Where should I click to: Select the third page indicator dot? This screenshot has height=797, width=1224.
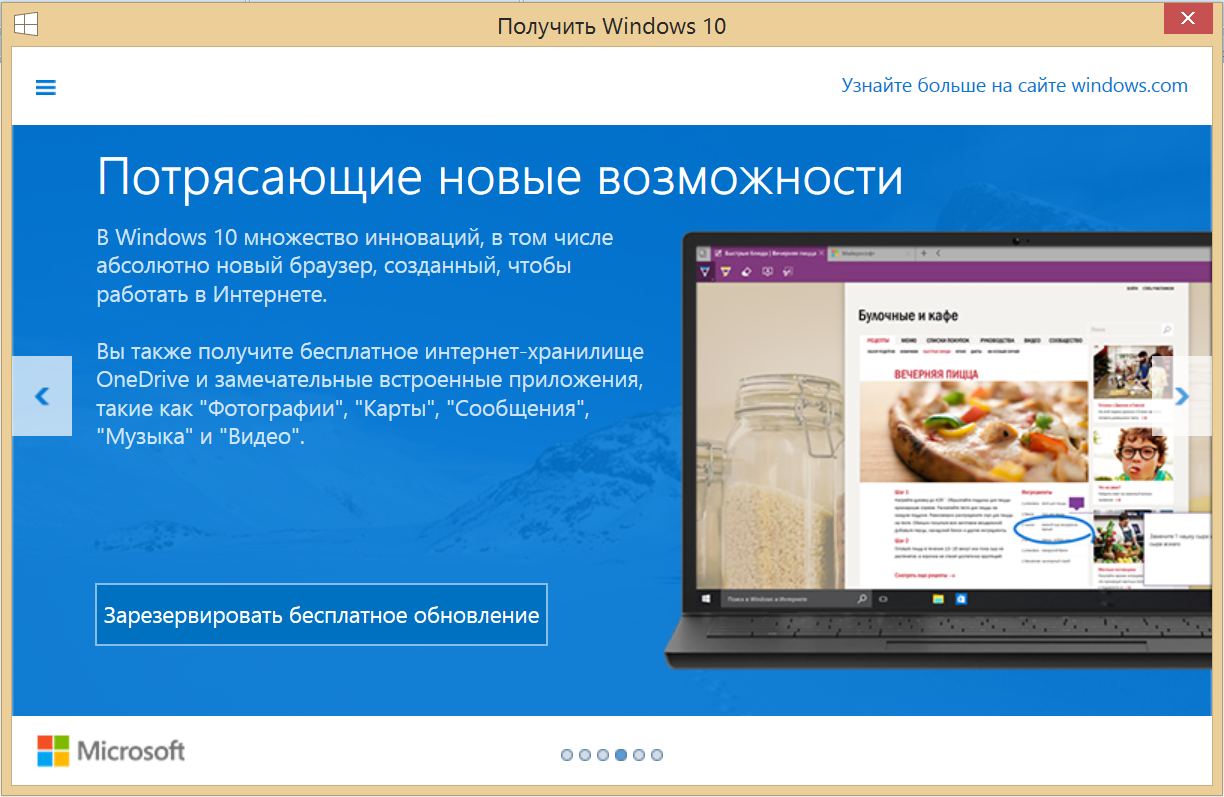603,755
